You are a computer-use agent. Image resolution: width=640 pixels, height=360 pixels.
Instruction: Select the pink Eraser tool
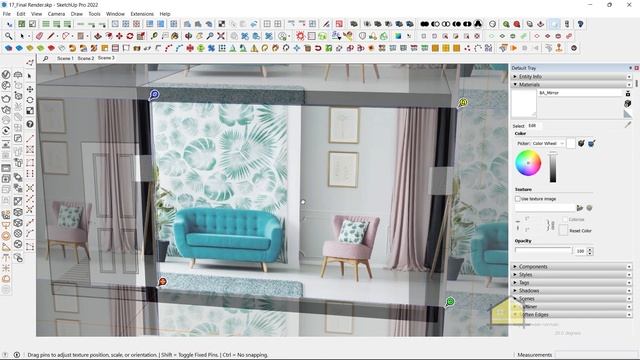point(39,36)
